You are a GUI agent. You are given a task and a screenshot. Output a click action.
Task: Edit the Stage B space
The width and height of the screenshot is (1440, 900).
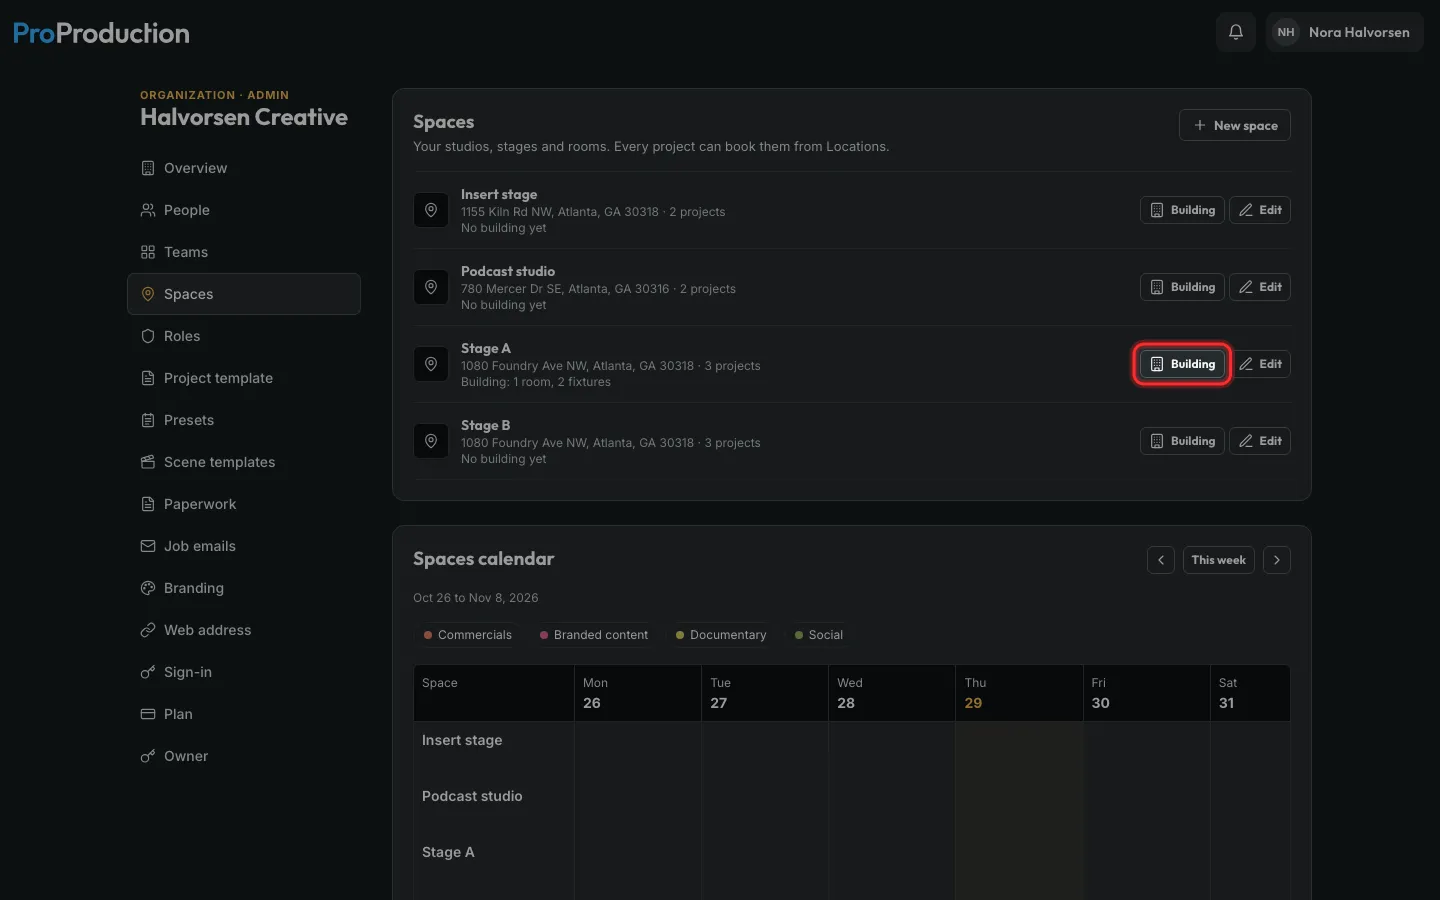pyautogui.click(x=1260, y=441)
